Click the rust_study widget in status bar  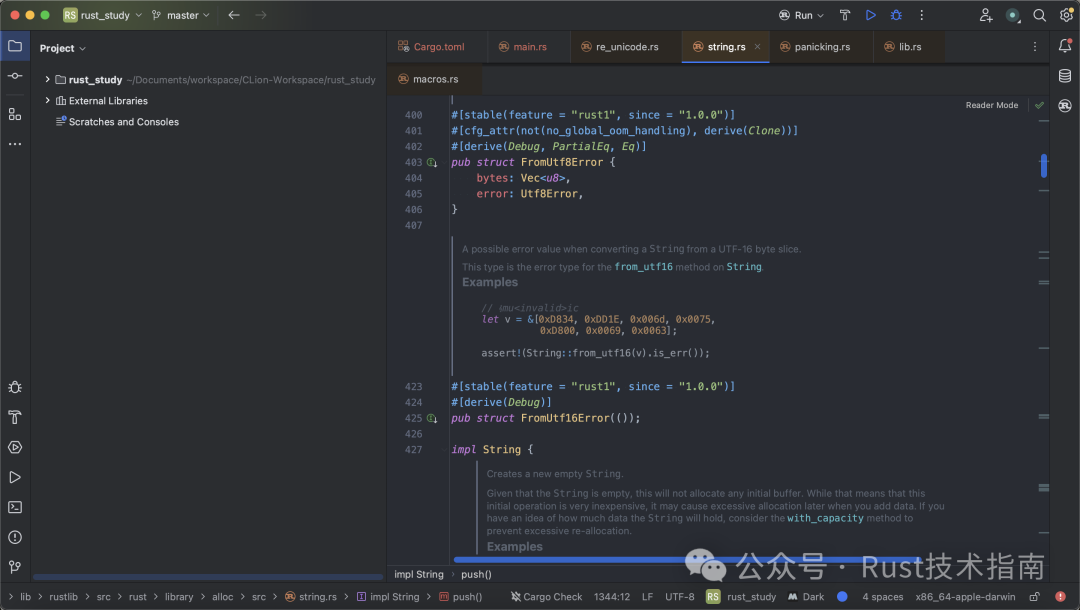tap(741, 597)
